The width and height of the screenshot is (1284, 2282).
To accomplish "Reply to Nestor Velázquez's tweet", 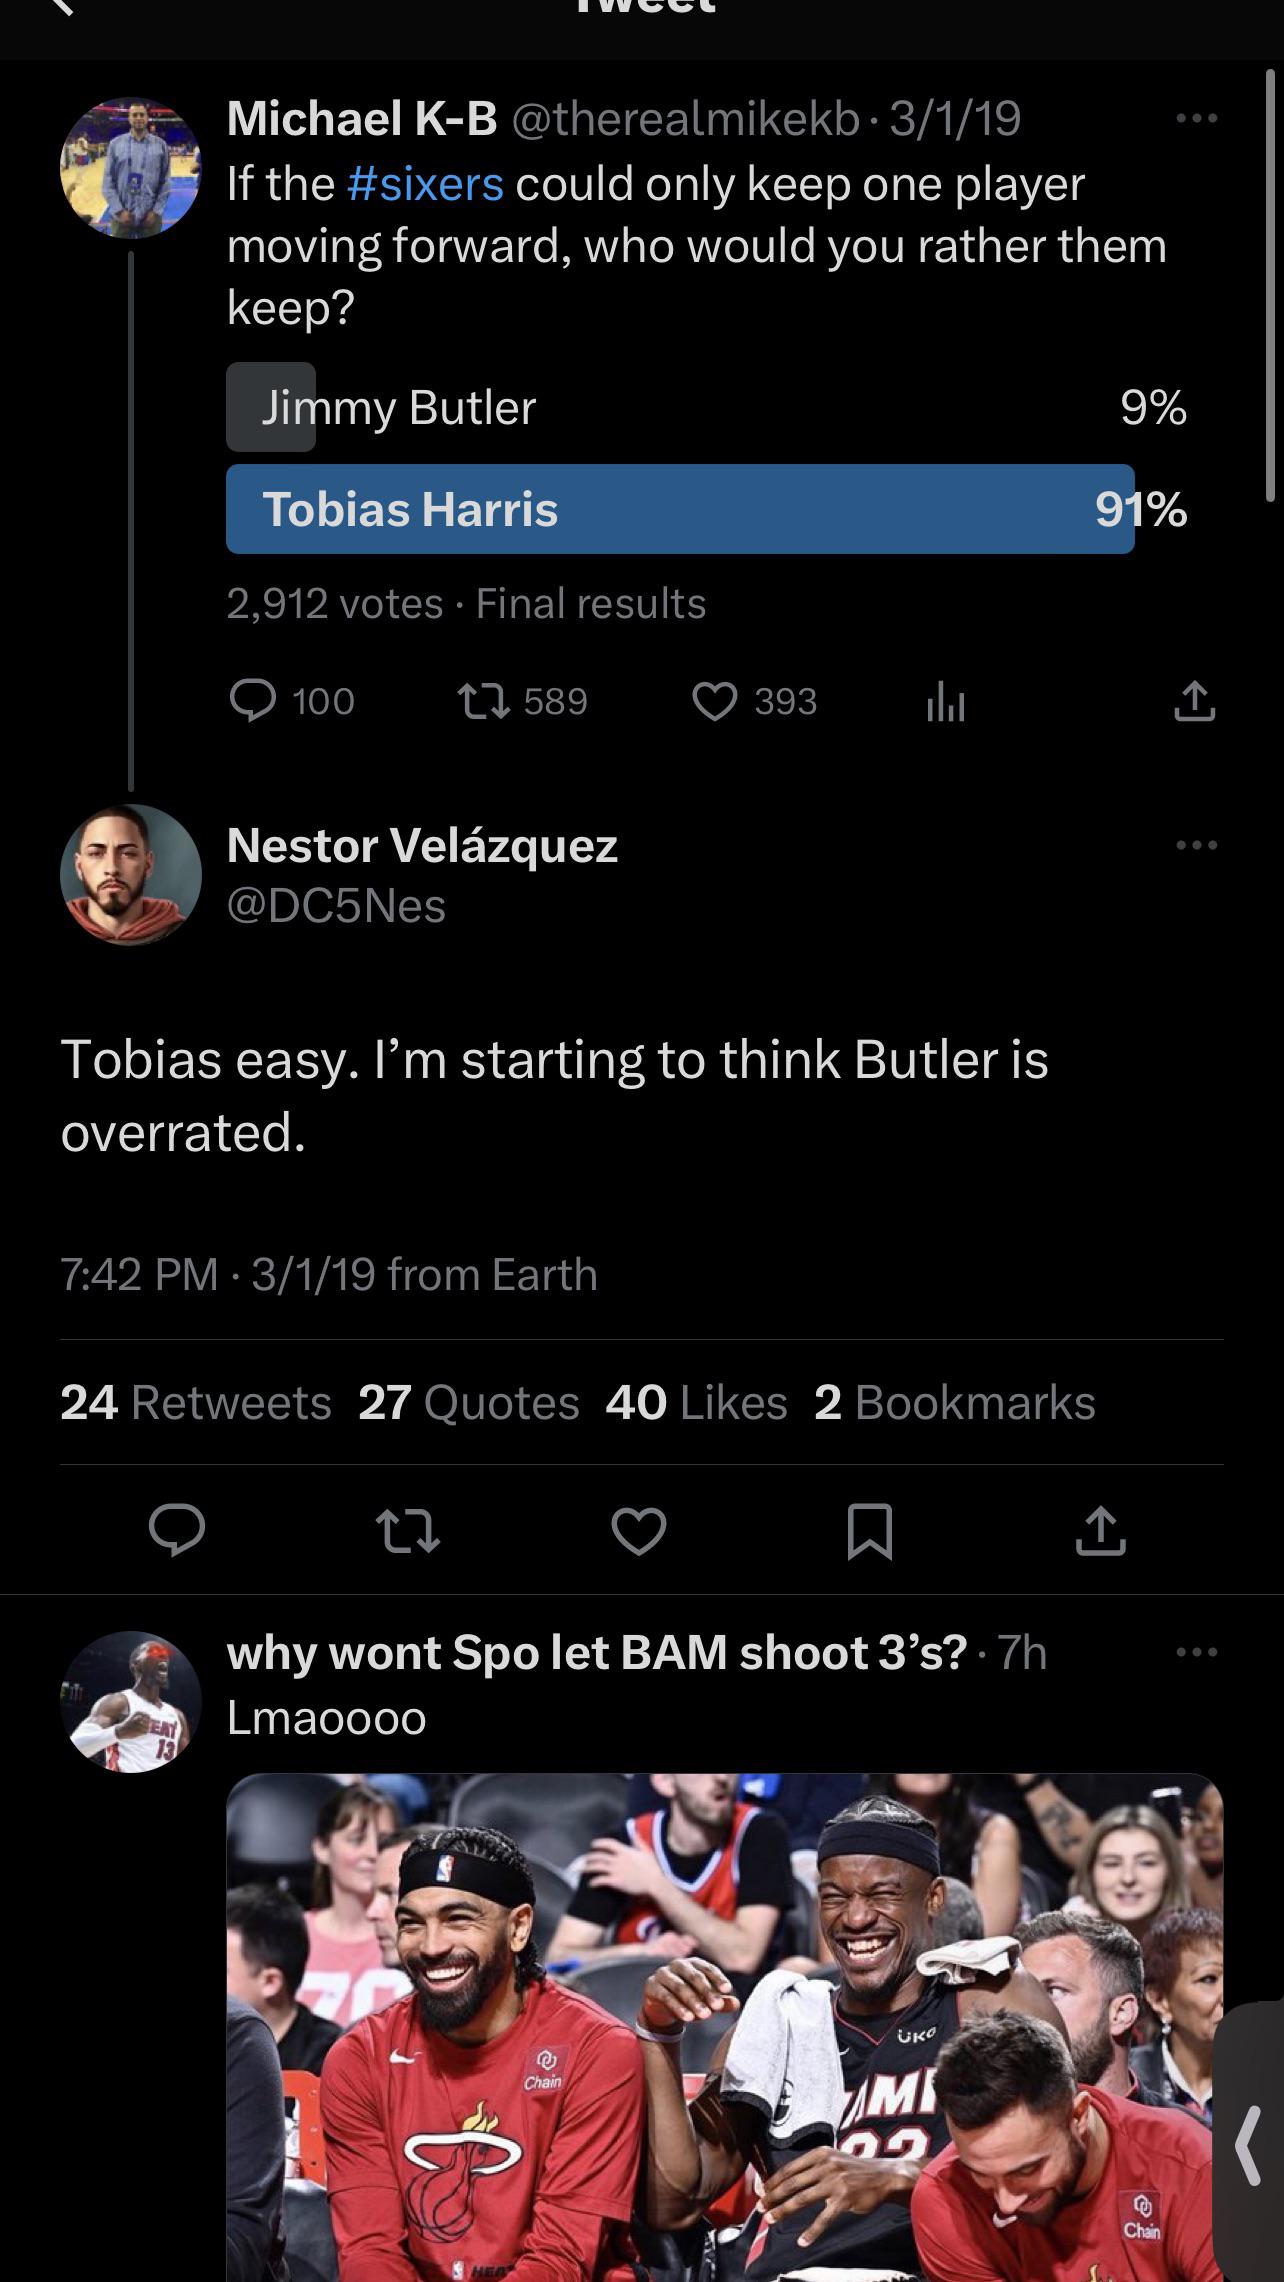I will point(177,1531).
